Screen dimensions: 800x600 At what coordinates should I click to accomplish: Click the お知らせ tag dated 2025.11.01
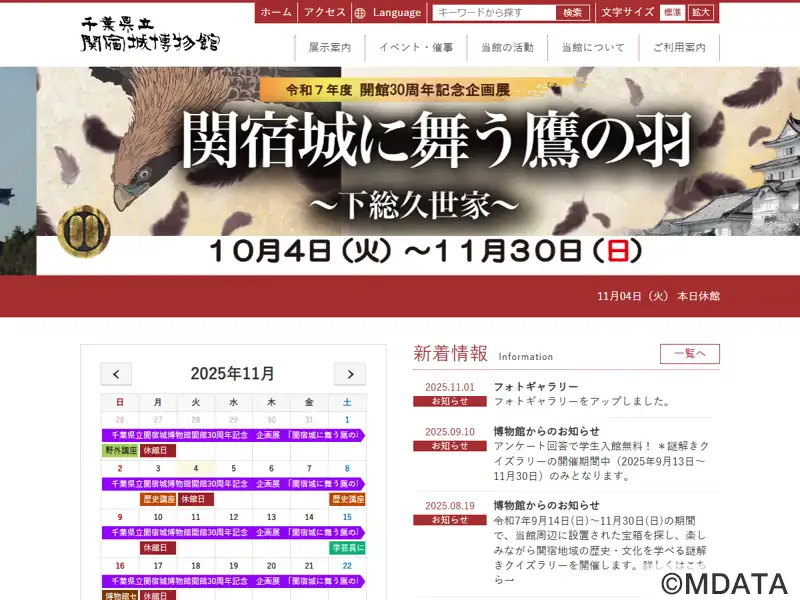(449, 402)
